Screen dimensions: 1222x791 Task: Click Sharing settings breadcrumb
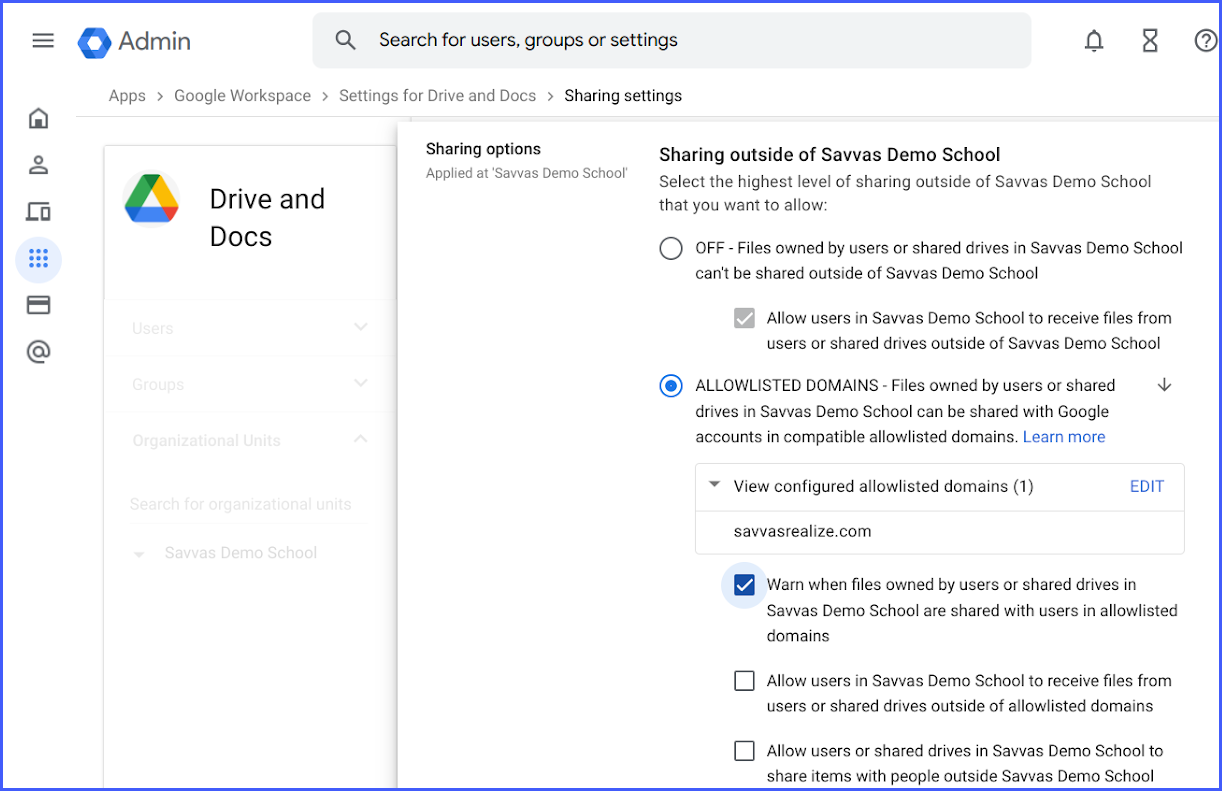623,96
